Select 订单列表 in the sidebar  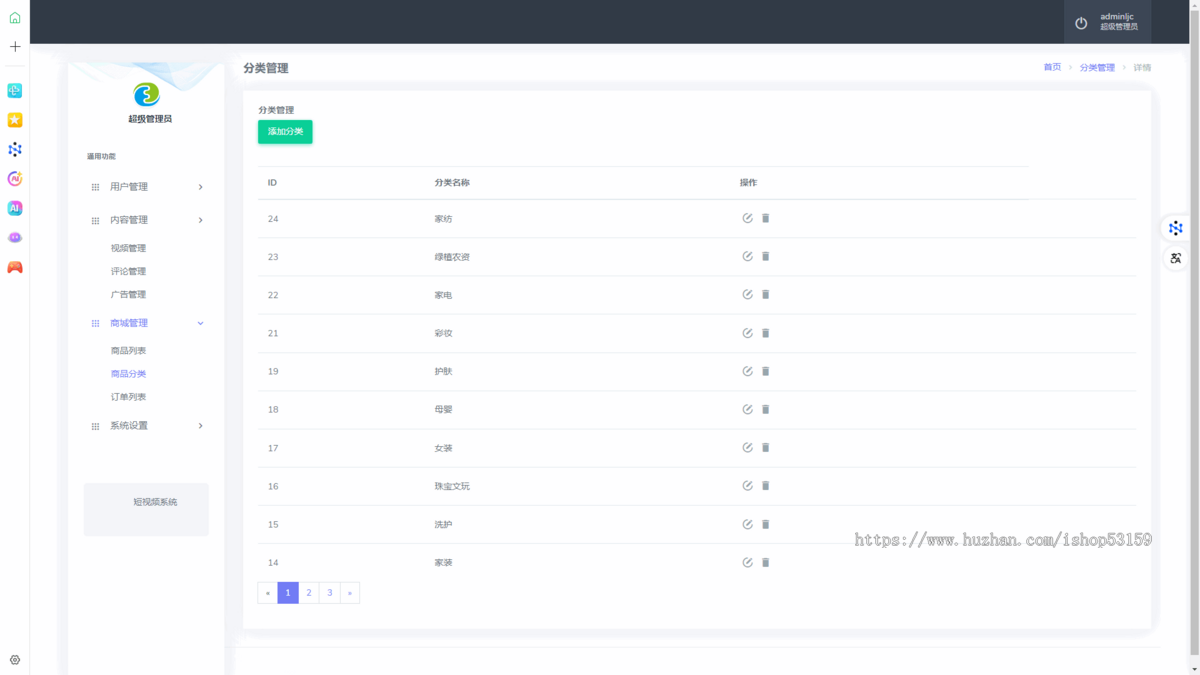[128, 397]
